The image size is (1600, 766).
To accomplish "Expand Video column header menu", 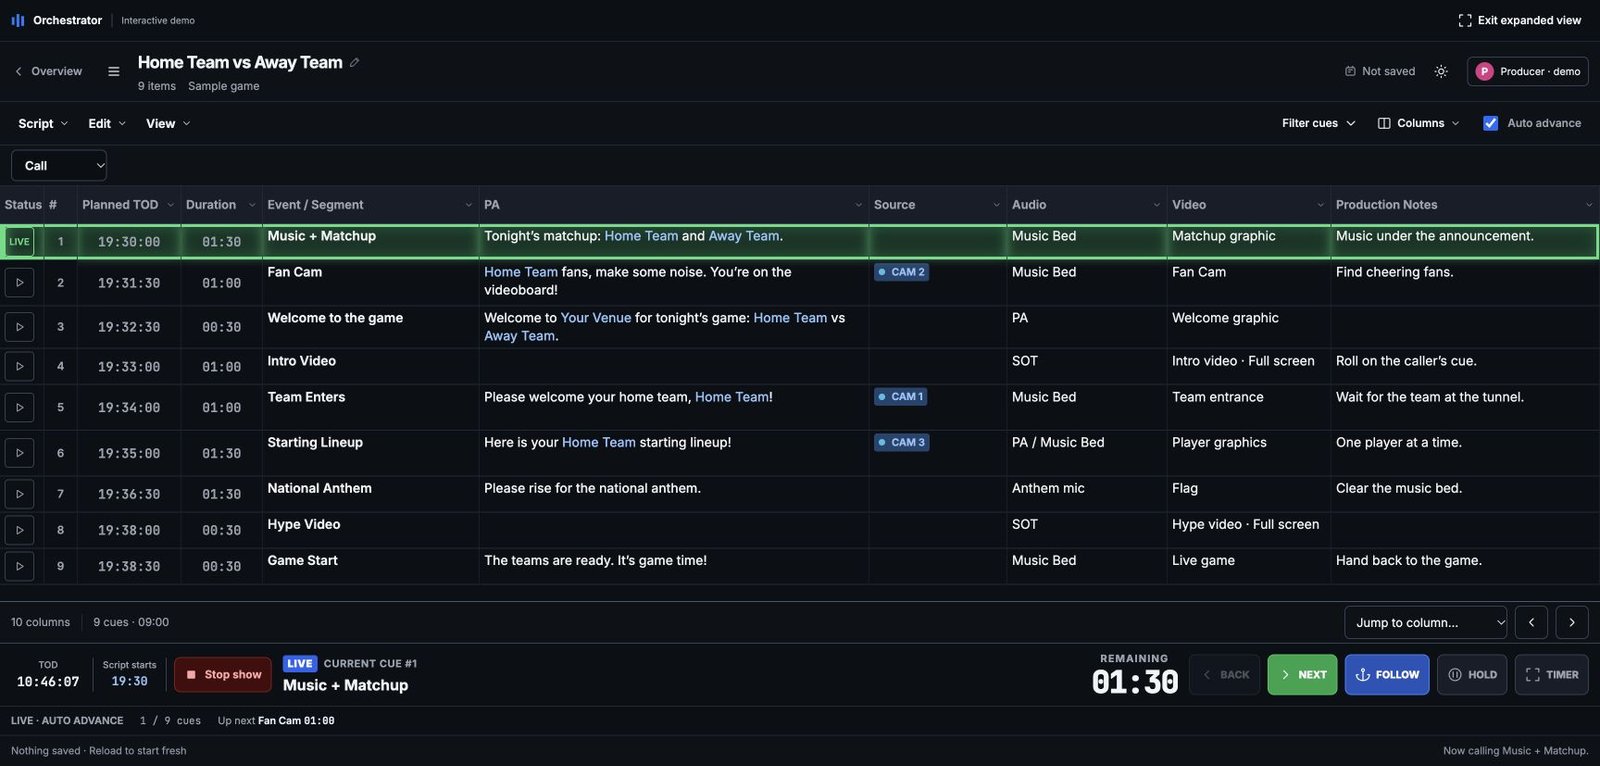I will tap(1320, 205).
